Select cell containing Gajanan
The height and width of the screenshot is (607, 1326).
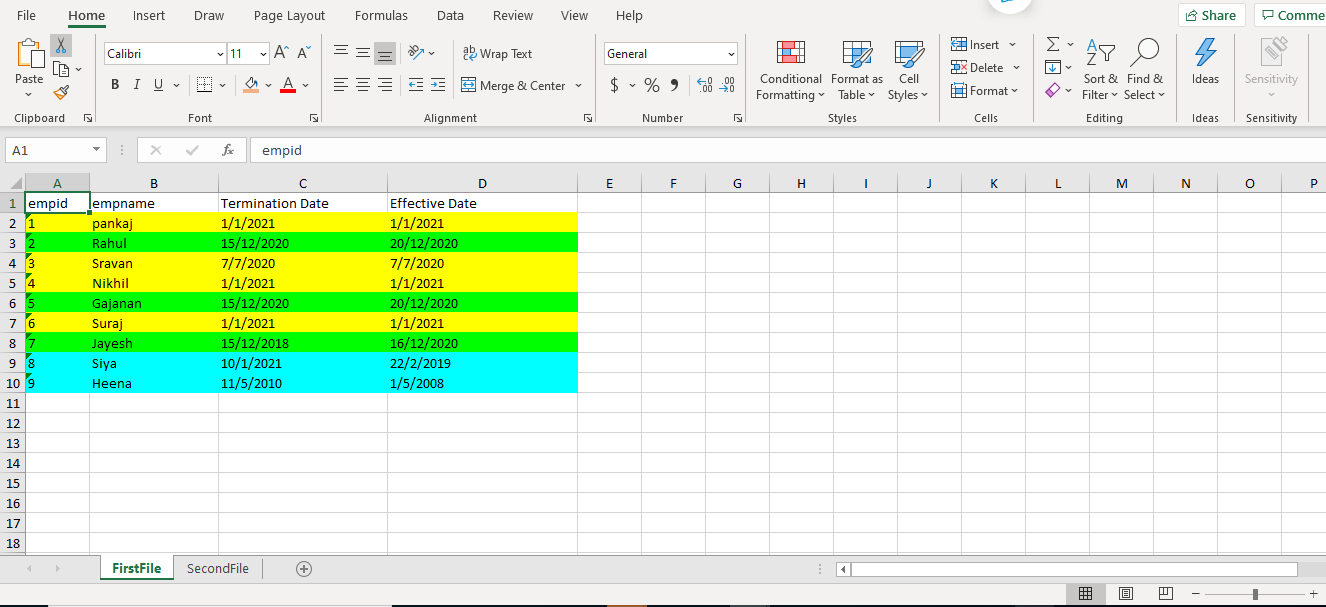[x=154, y=303]
